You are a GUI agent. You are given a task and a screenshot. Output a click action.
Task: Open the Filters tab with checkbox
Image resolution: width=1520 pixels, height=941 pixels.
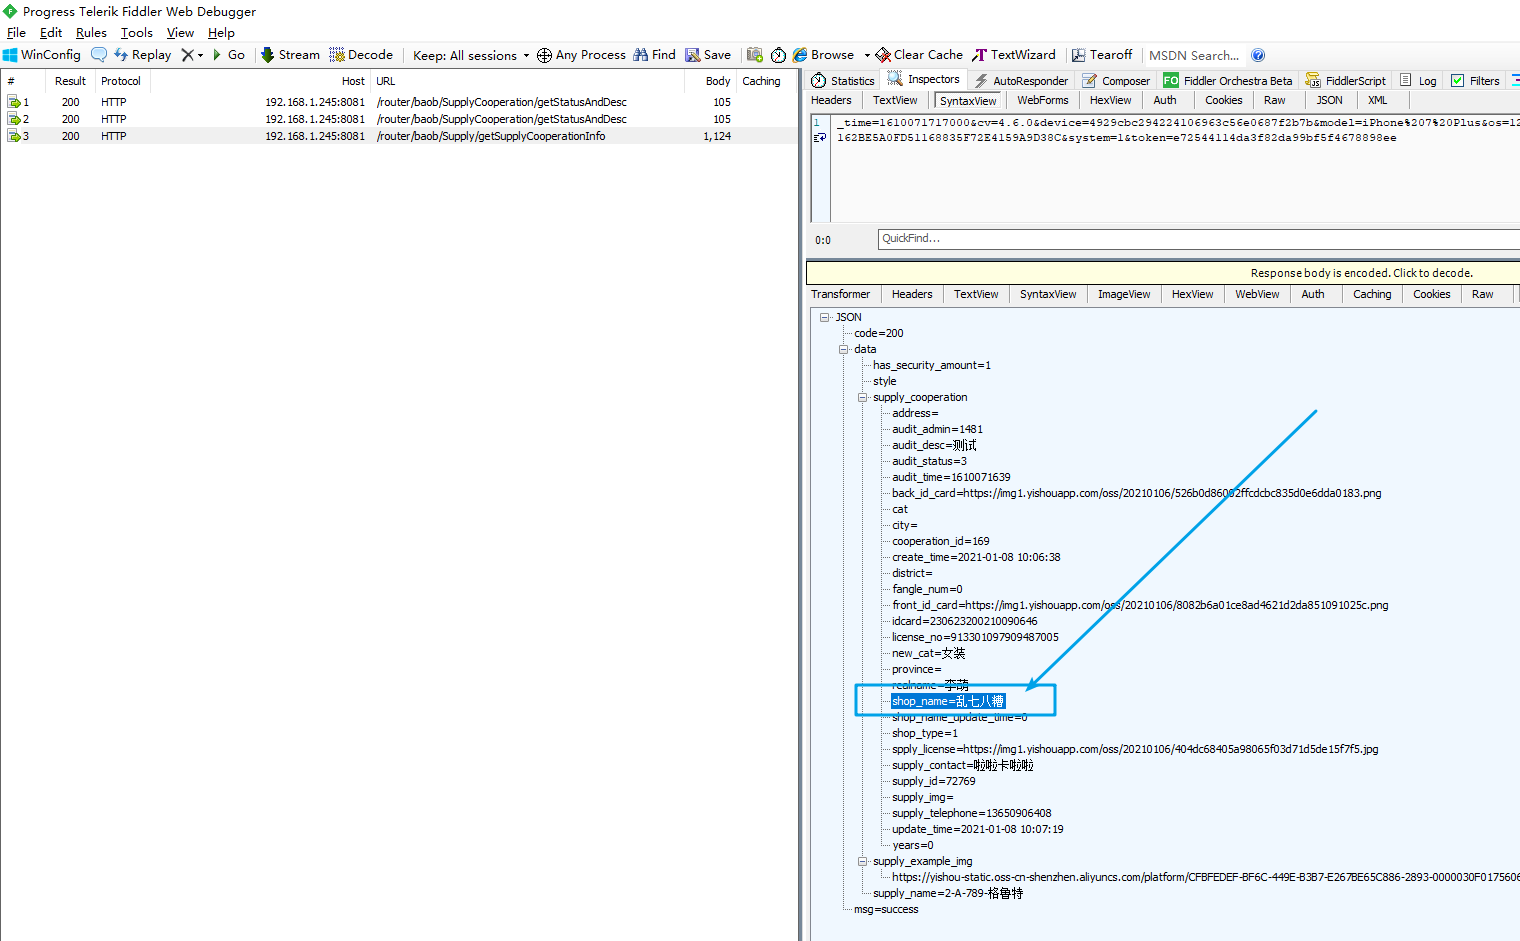tap(1475, 80)
